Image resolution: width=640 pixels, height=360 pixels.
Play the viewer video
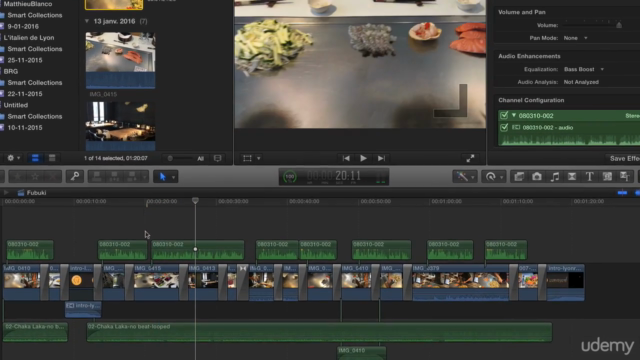[x=363, y=158]
